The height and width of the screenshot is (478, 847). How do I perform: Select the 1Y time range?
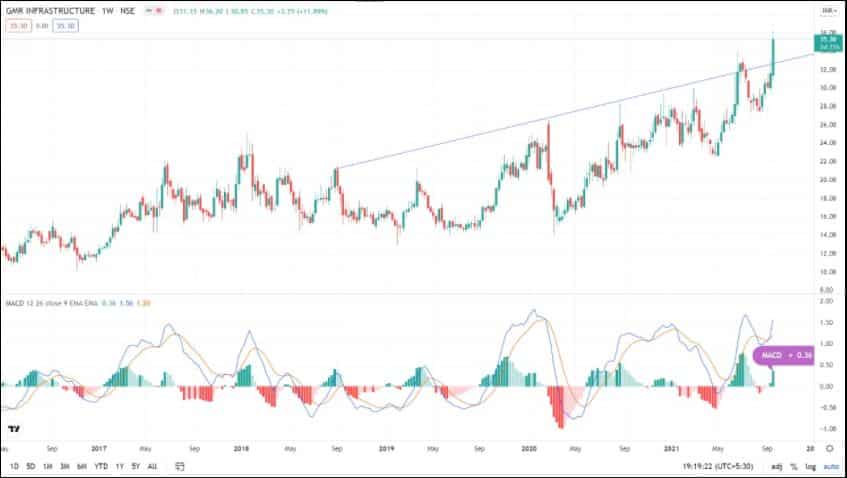pos(119,466)
